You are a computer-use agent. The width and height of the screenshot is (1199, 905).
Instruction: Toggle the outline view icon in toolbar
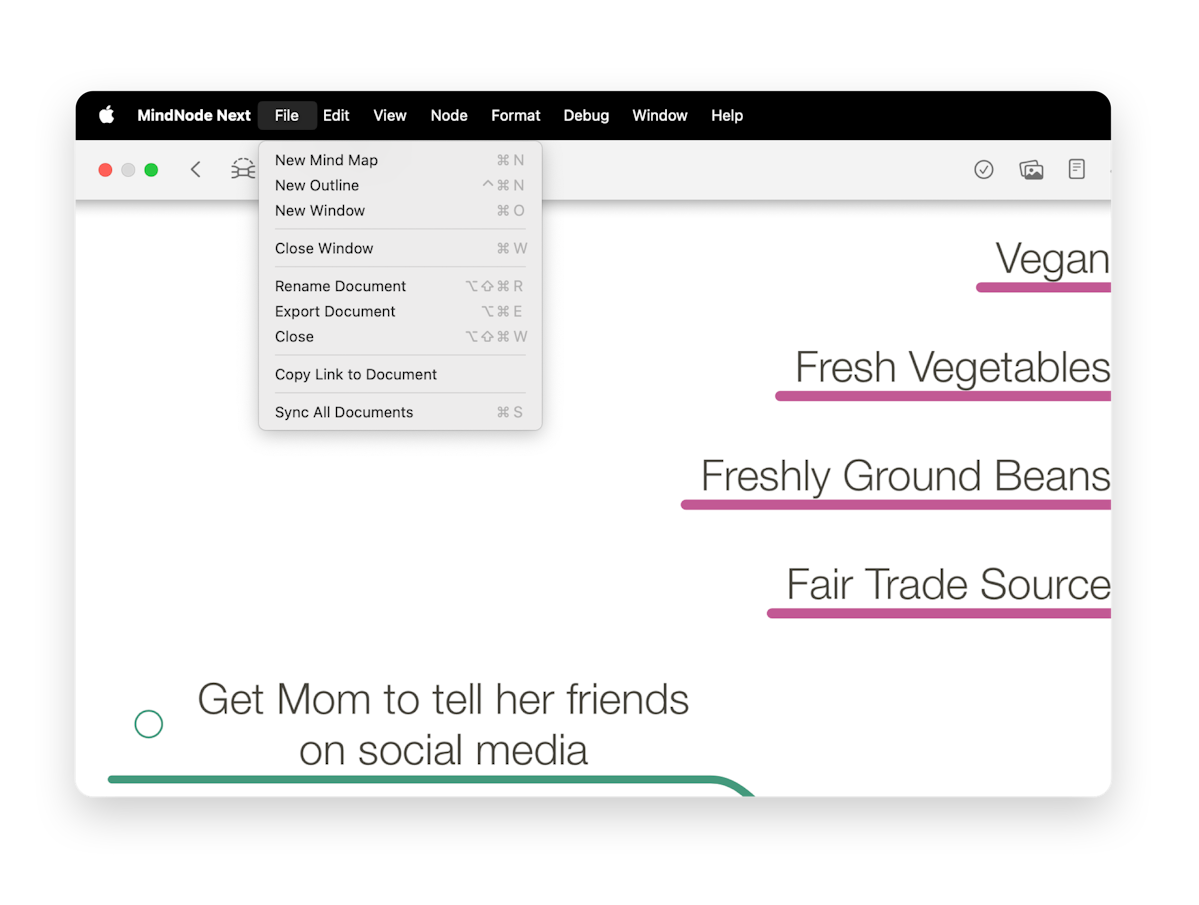(x=242, y=169)
